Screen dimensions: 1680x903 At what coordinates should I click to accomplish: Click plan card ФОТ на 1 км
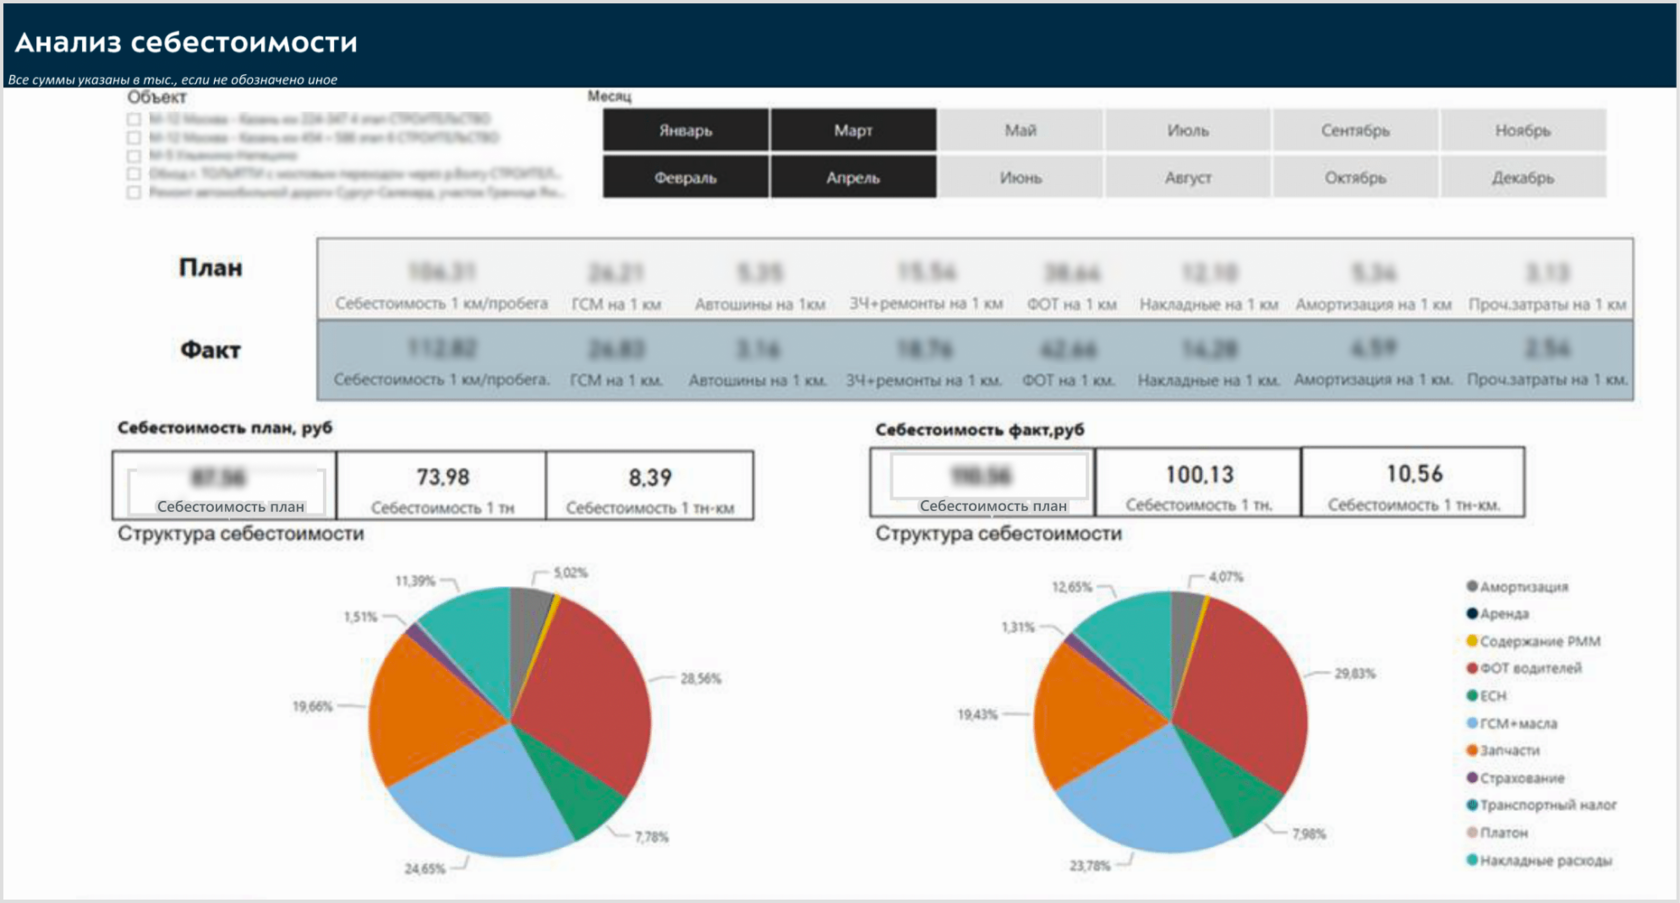click(1071, 283)
